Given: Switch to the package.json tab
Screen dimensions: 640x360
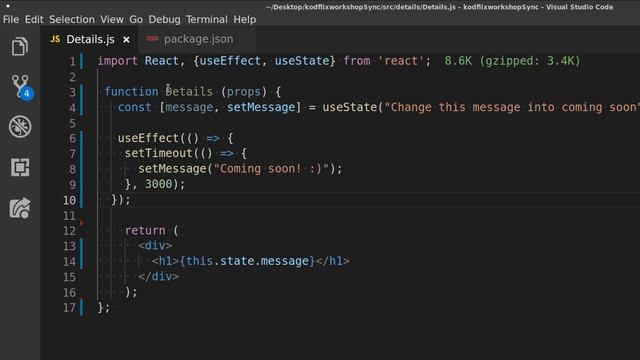Looking at the screenshot, I should (198, 39).
